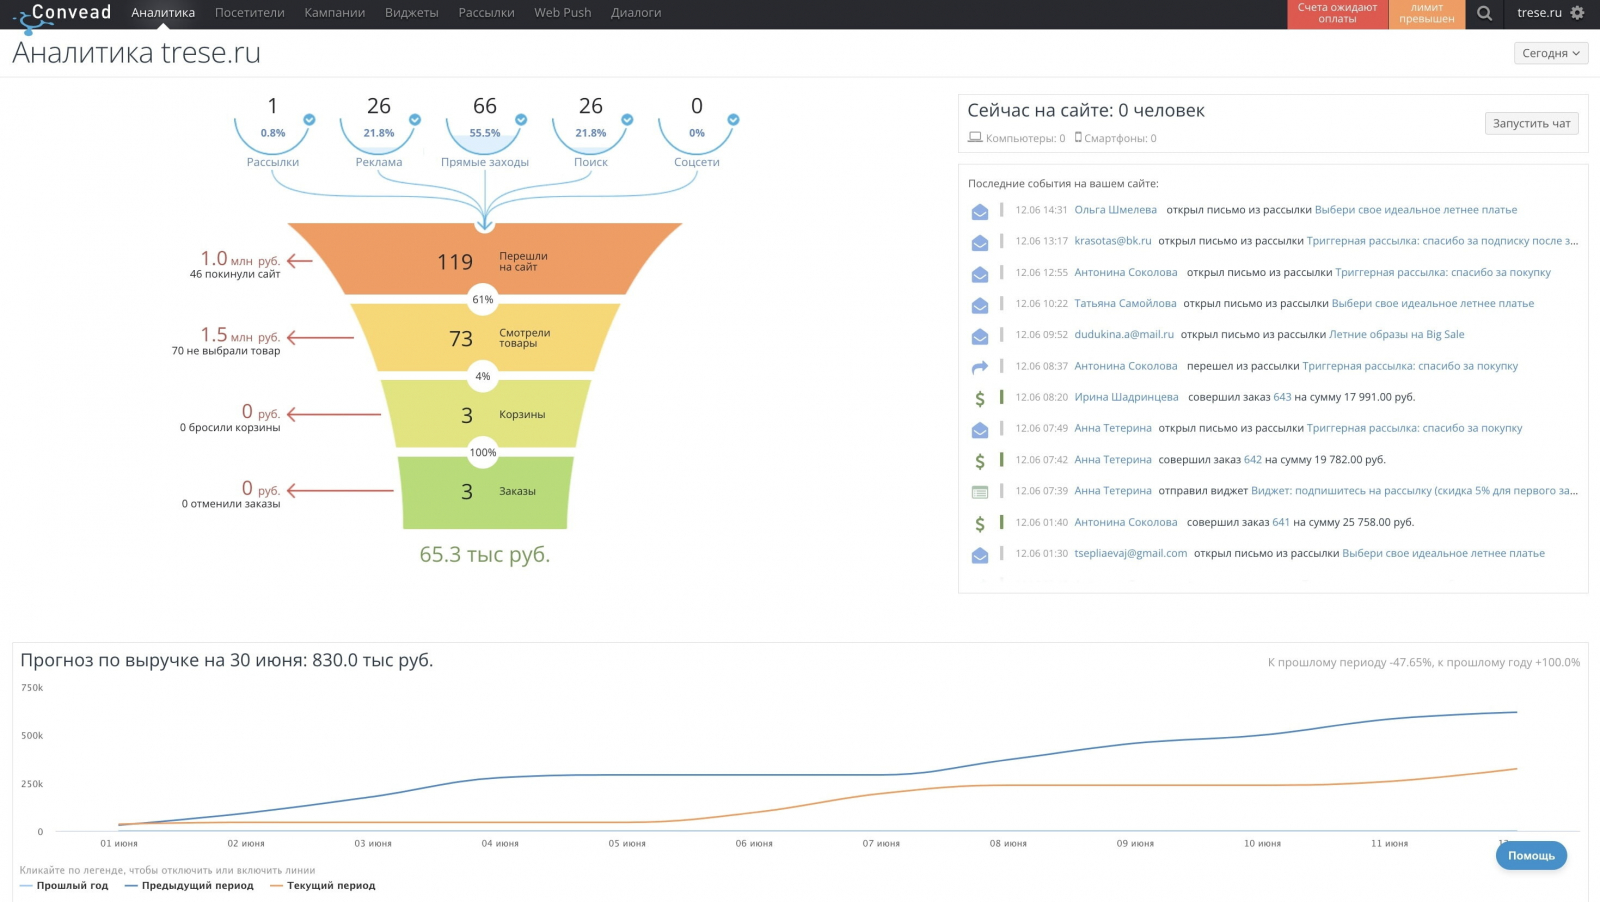This screenshot has height=902, width=1600.
Task: Navigate to Рассылки in the top menu
Action: coord(487,13)
